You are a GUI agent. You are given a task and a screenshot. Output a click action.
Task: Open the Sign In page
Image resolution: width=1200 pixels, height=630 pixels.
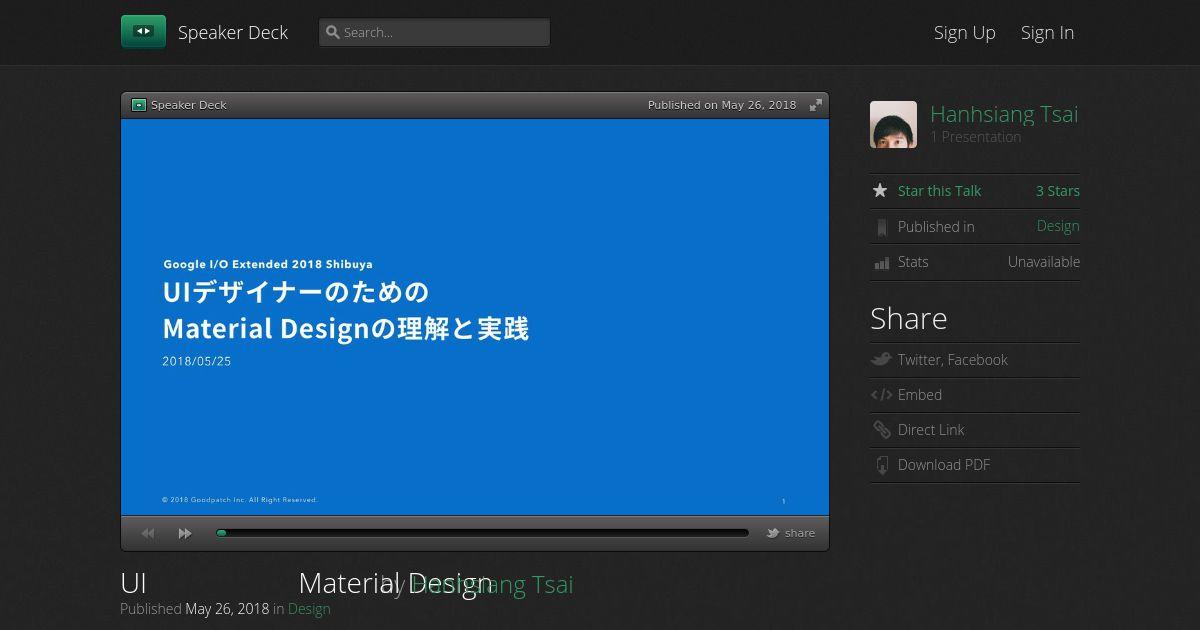pyautogui.click(x=1047, y=32)
